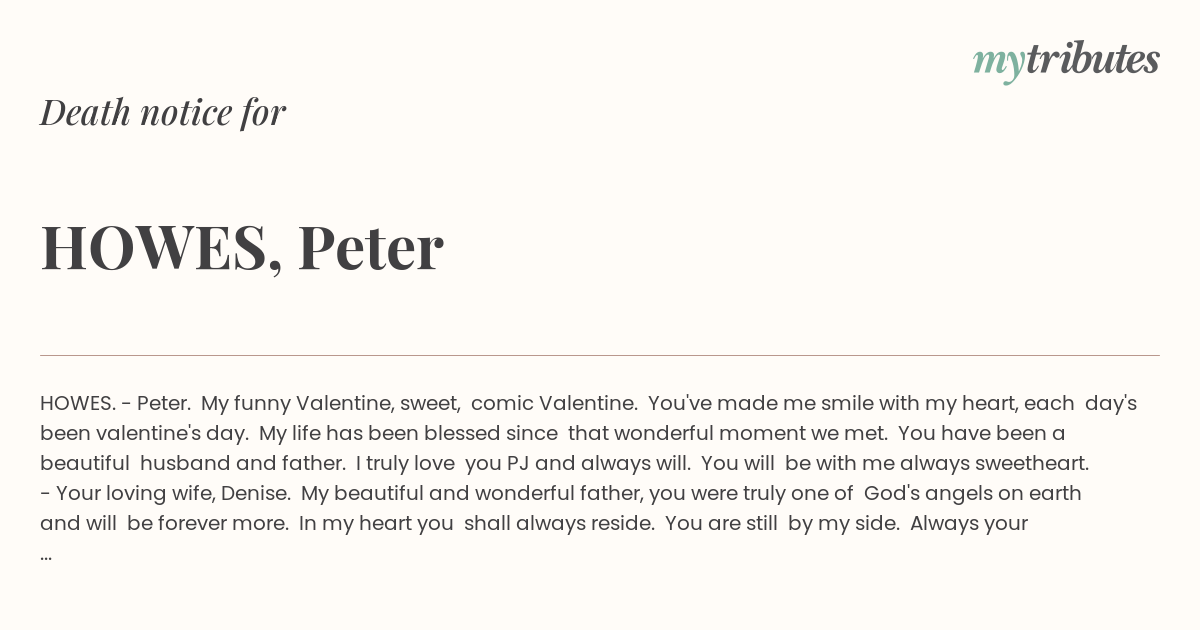This screenshot has height=630, width=1200.
Task: Click the line starting "and will be forever more"
Action: (534, 523)
